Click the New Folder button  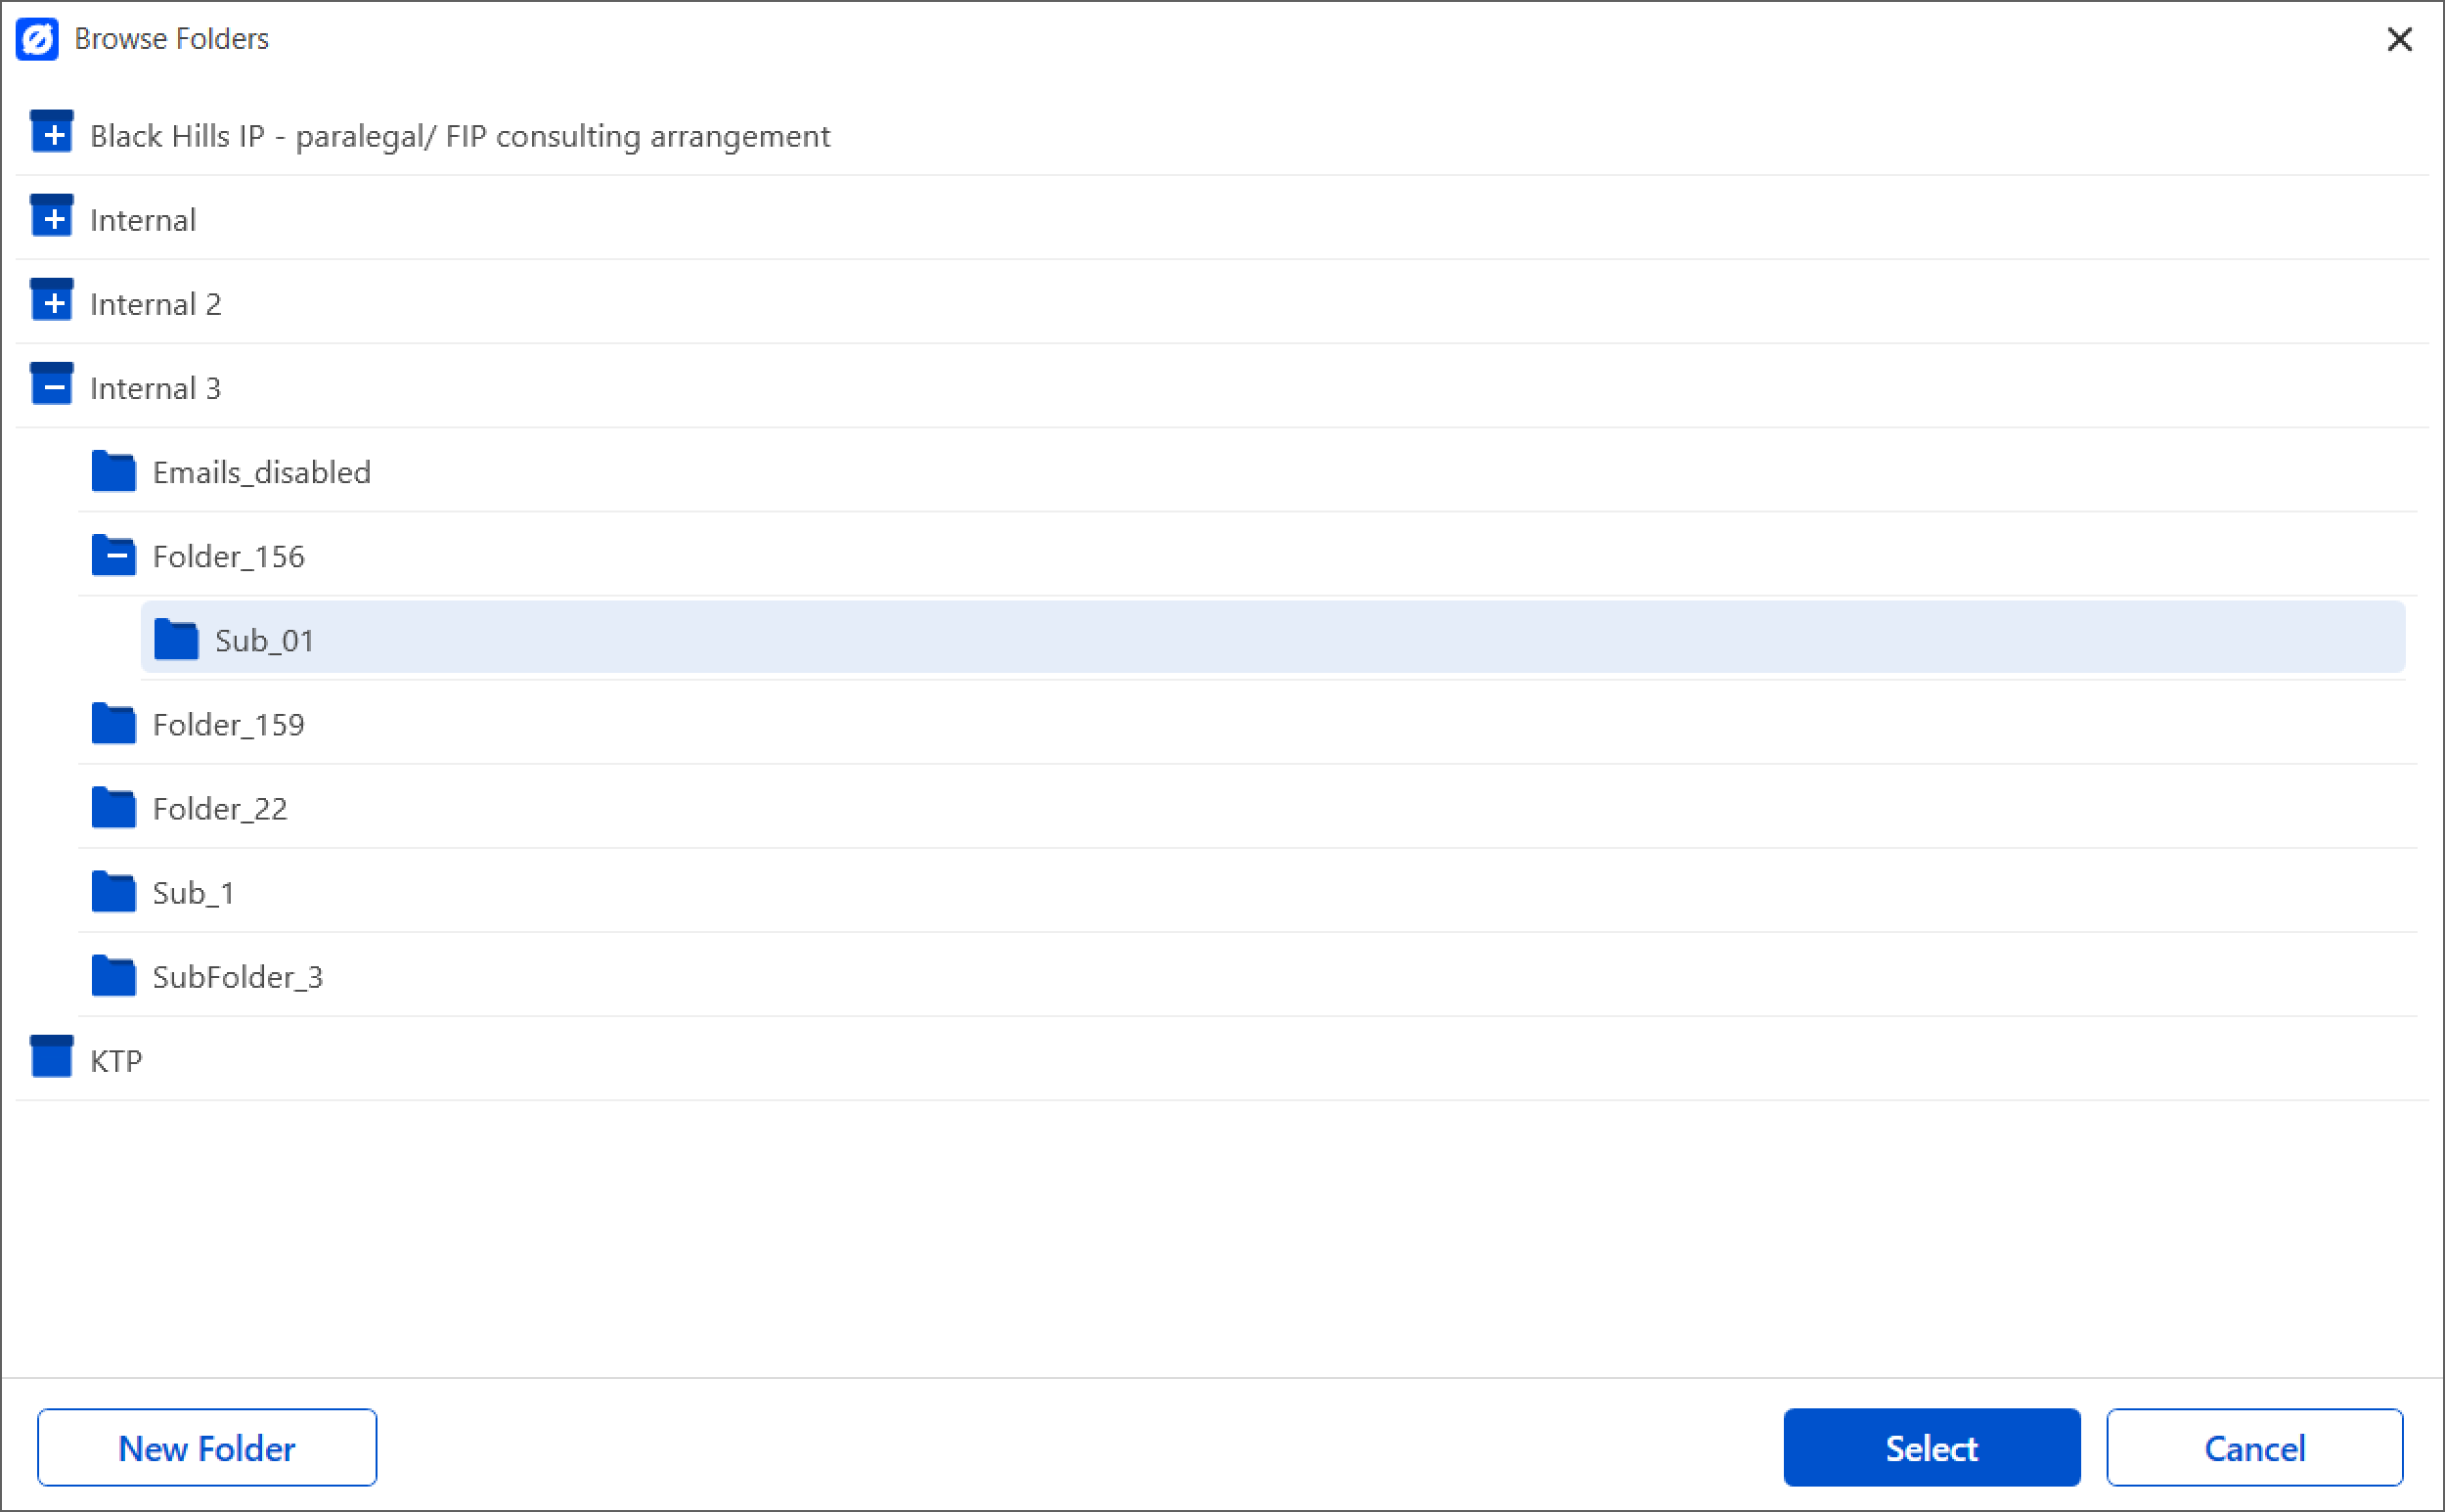pos(206,1447)
